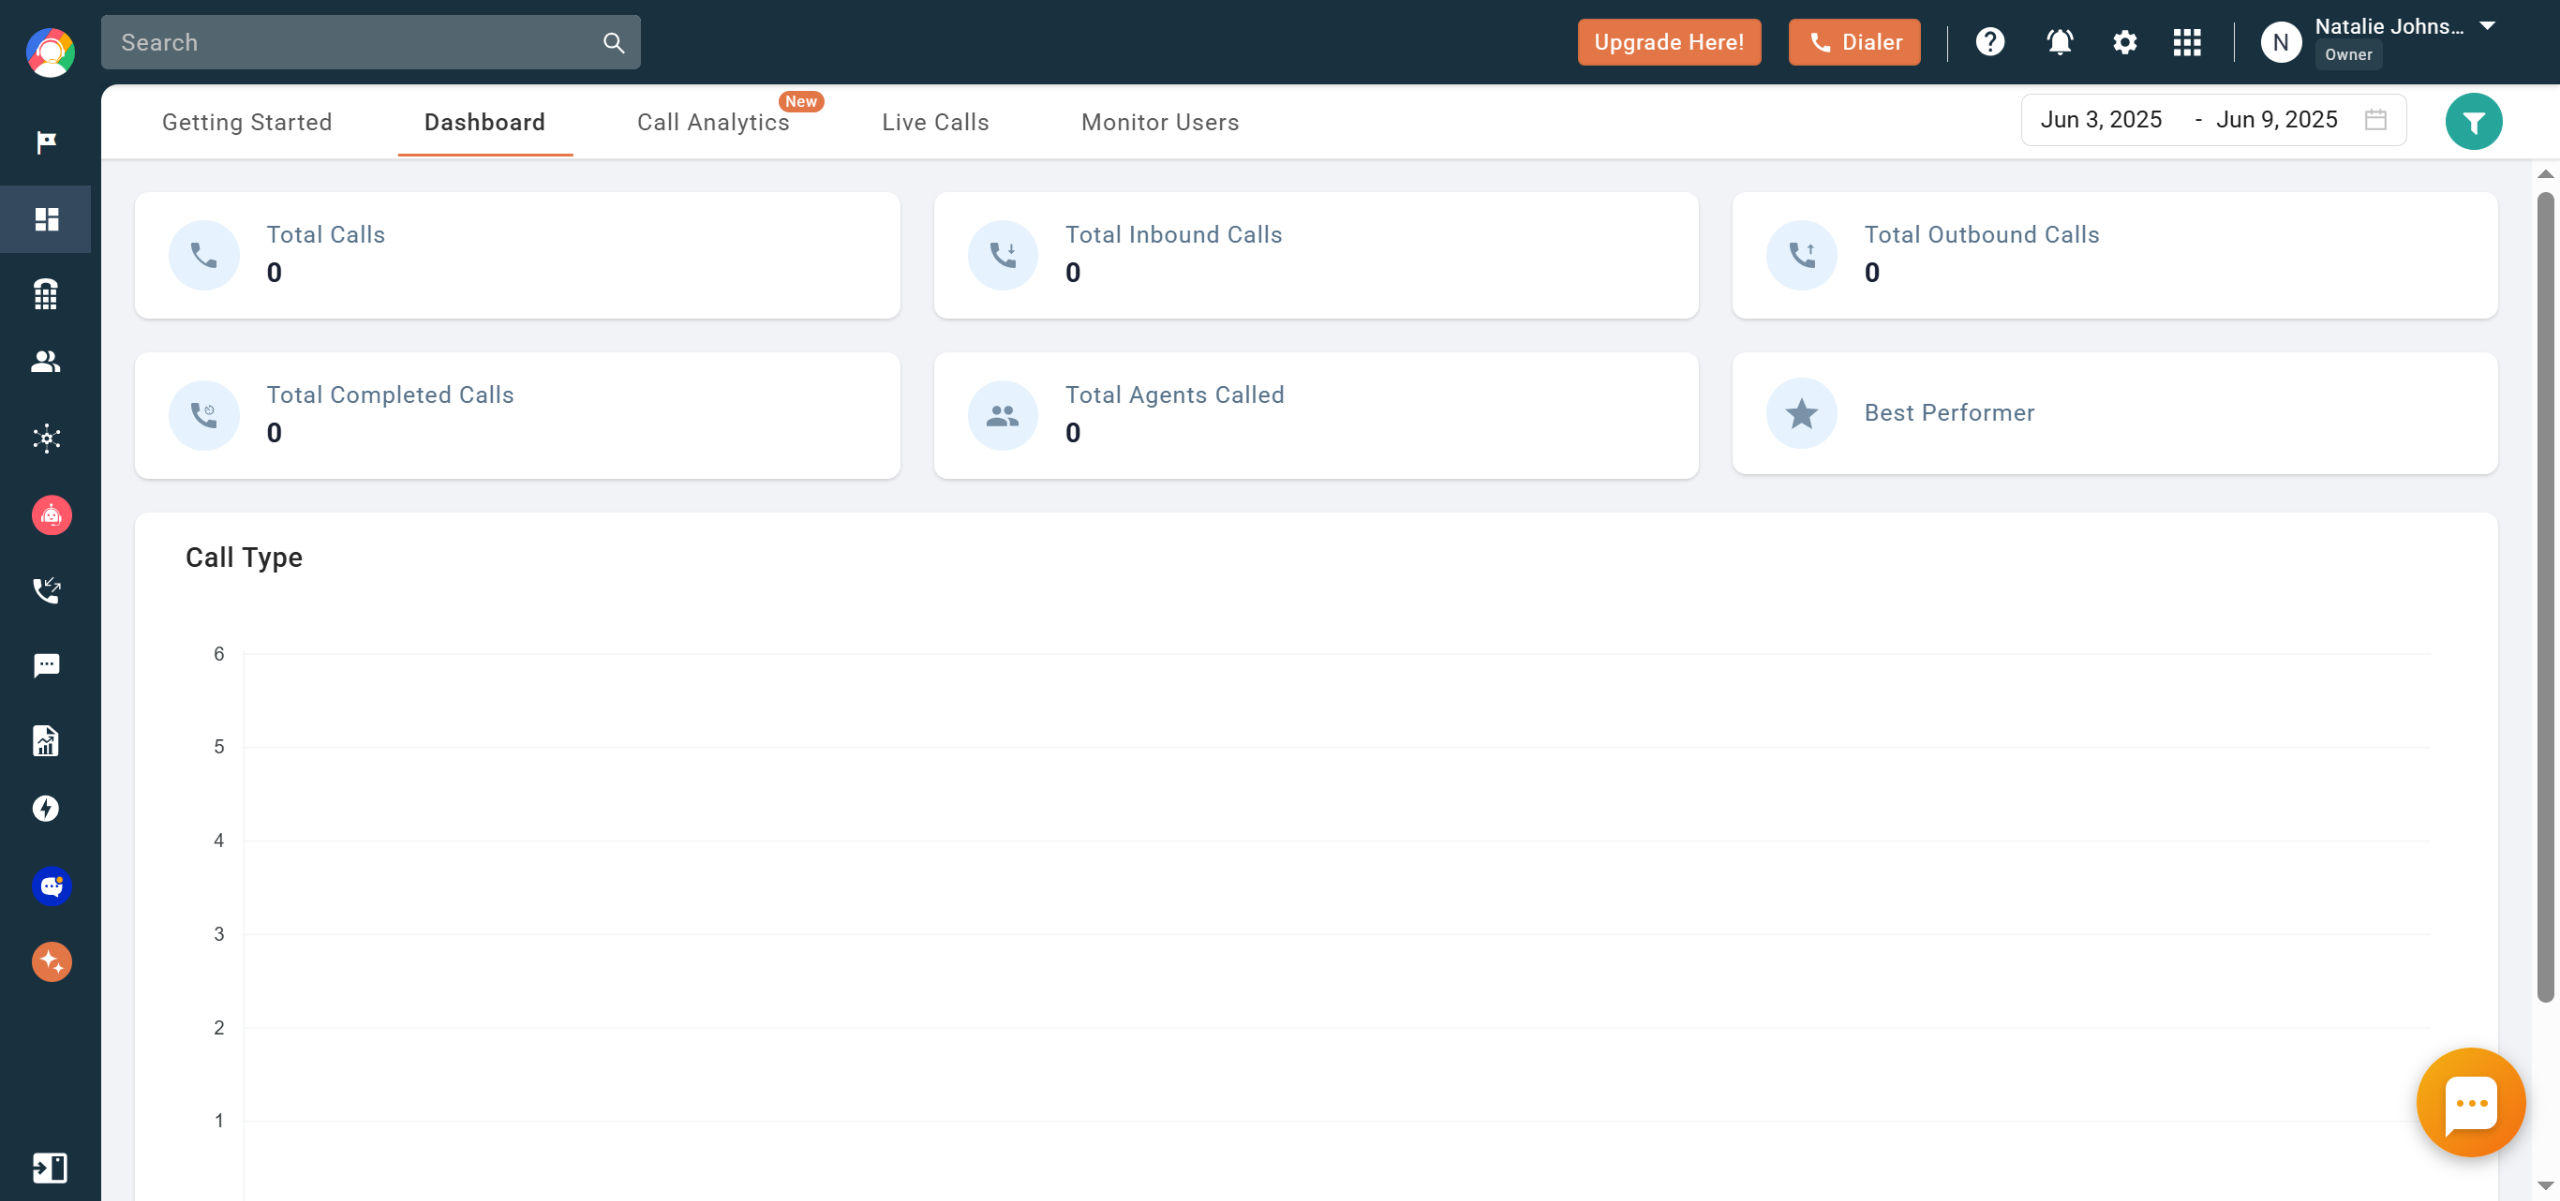
Task: Open the apps grid icon in the header
Action: (2187, 42)
